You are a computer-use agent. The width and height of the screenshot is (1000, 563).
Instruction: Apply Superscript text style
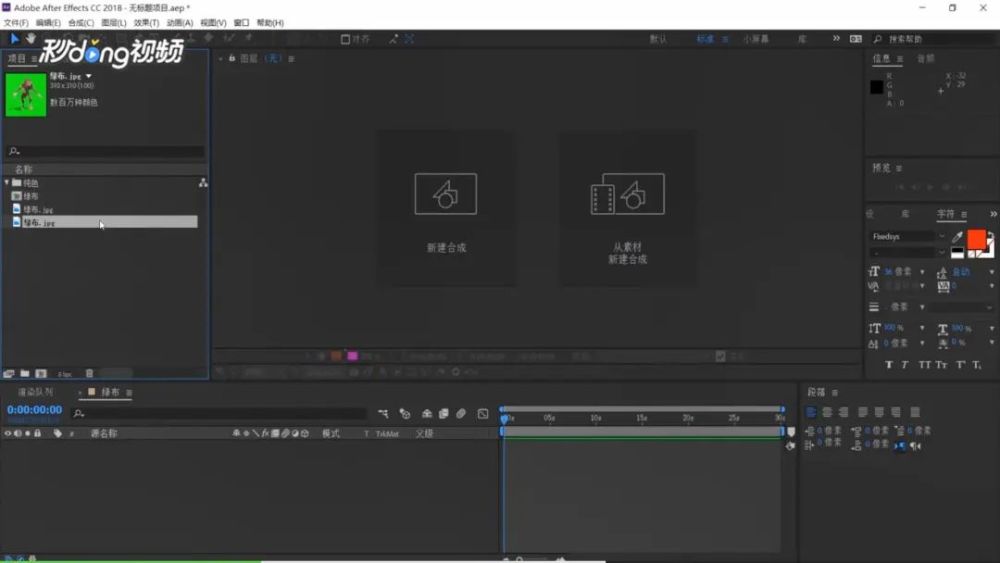pyautogui.click(x=960, y=365)
